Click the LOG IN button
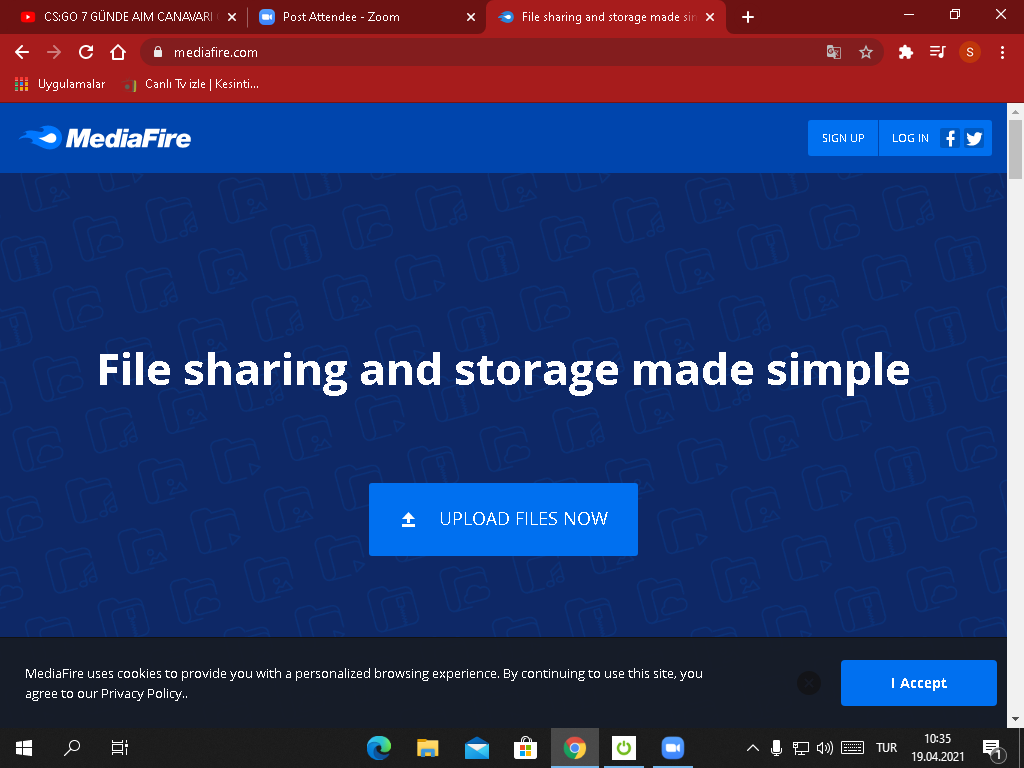Viewport: 1024px width, 768px height. tap(910, 138)
